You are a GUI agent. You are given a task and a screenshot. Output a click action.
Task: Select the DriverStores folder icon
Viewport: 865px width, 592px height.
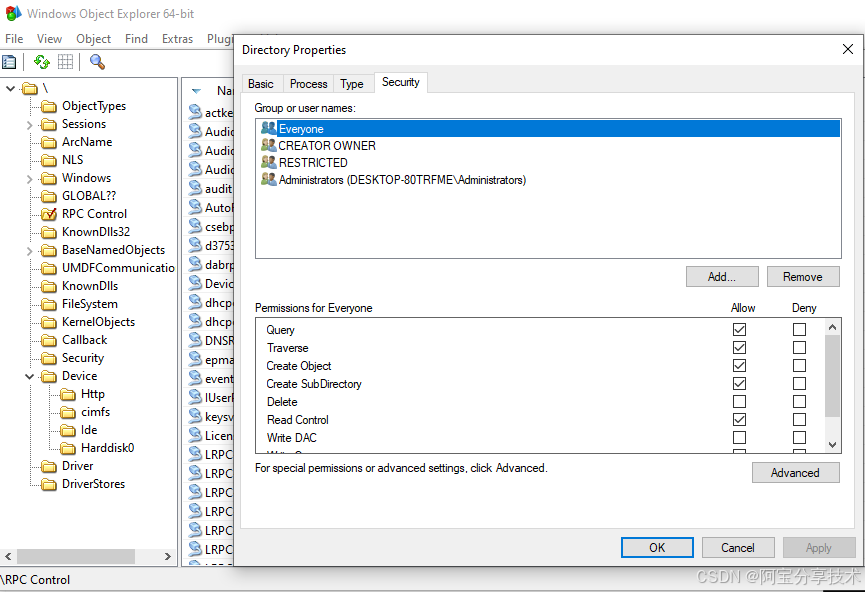[49, 484]
